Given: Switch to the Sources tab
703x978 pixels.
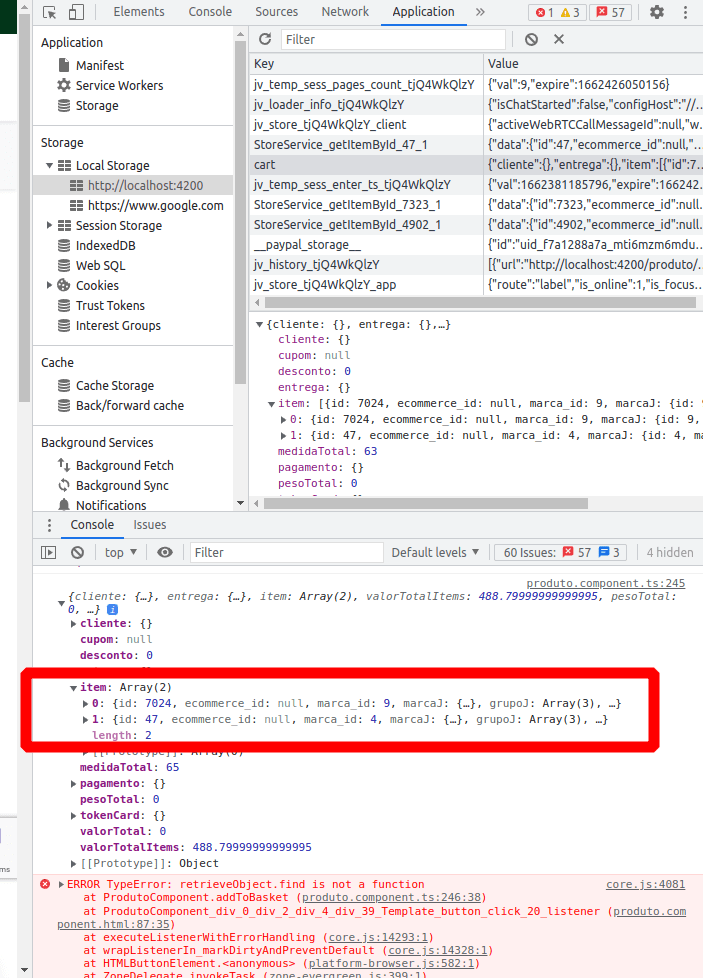Looking at the screenshot, I should (276, 12).
